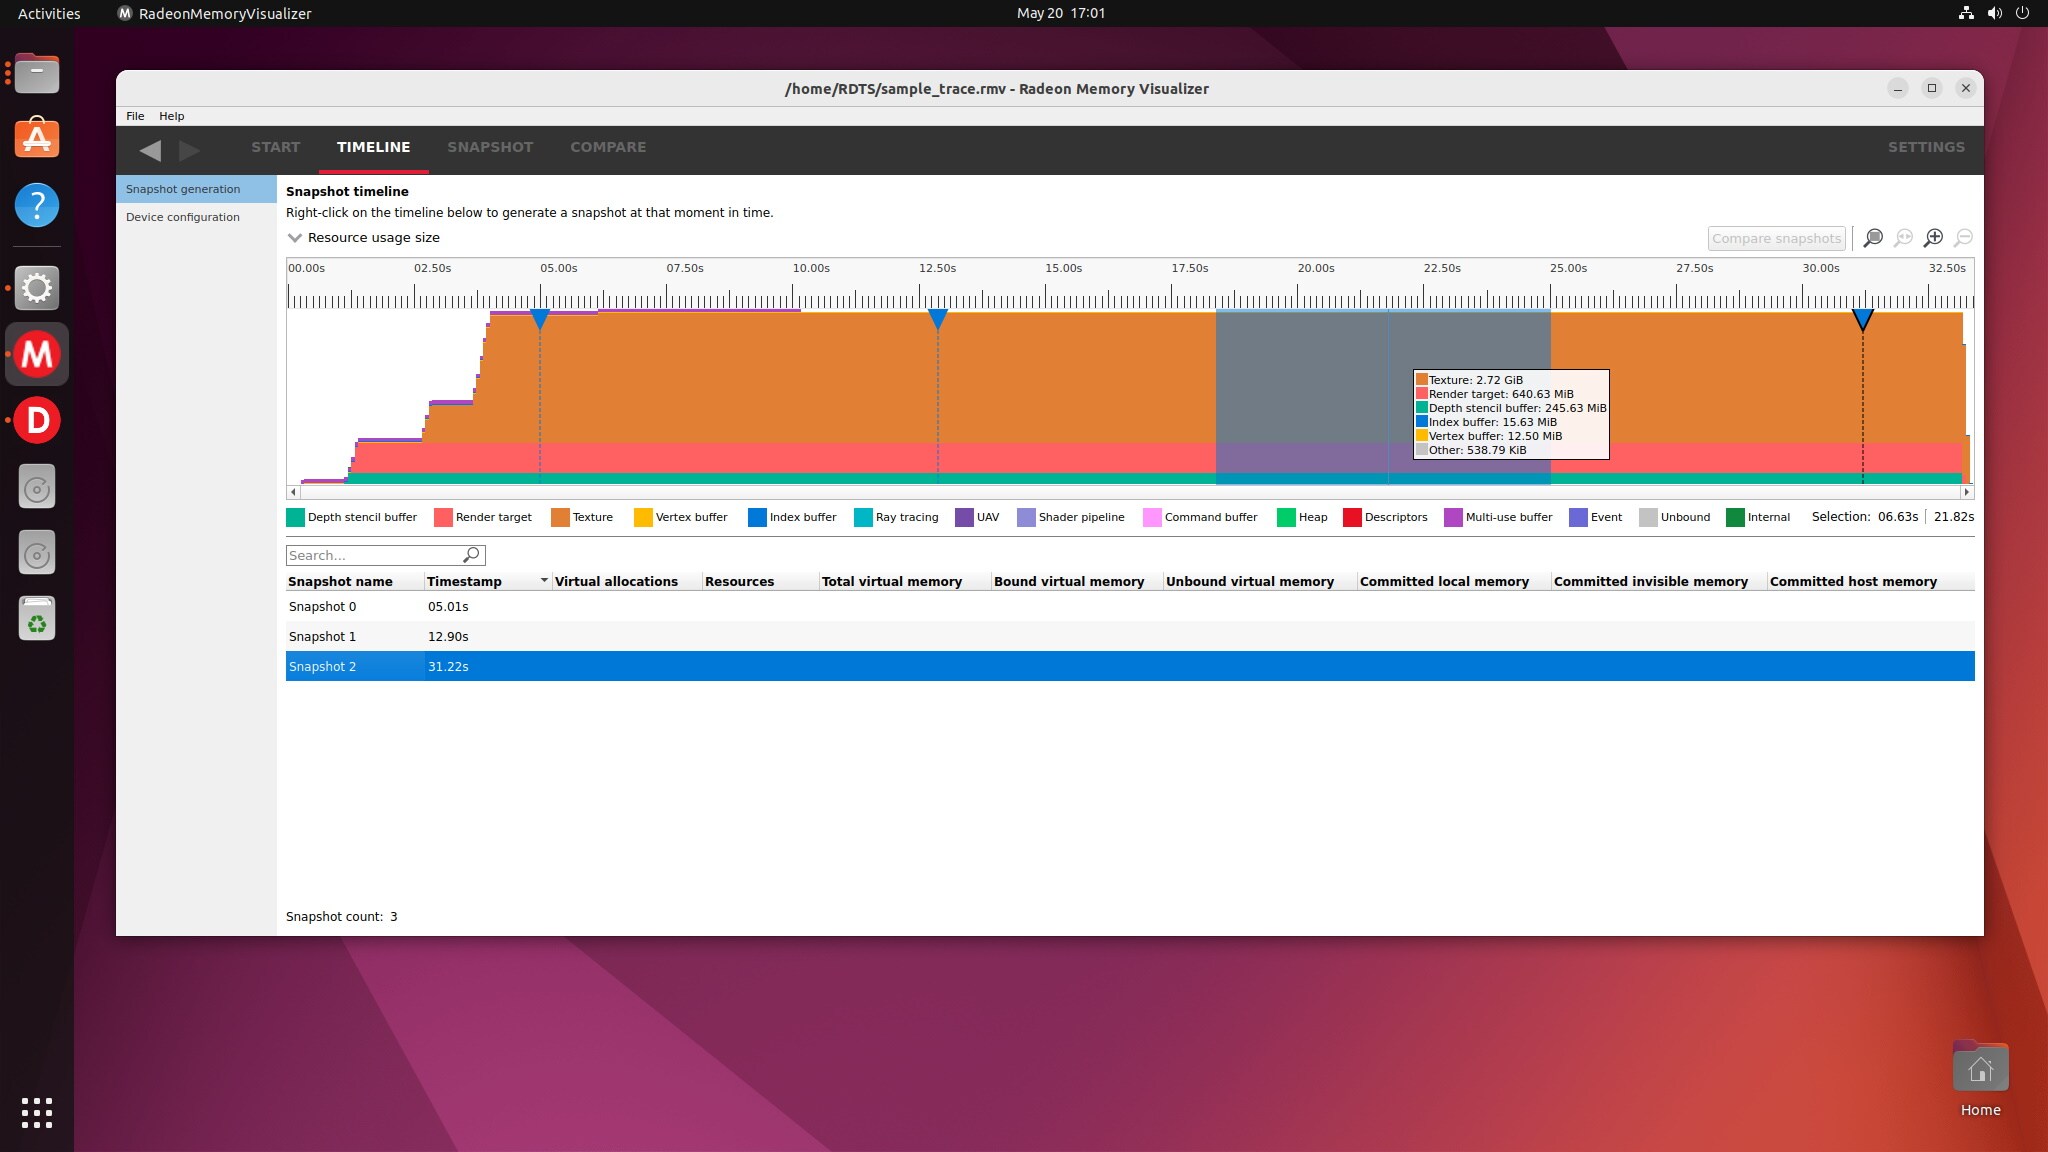Image resolution: width=2048 pixels, height=1152 pixels.
Task: Click the Timestamp column sort arrow
Action: click(544, 581)
